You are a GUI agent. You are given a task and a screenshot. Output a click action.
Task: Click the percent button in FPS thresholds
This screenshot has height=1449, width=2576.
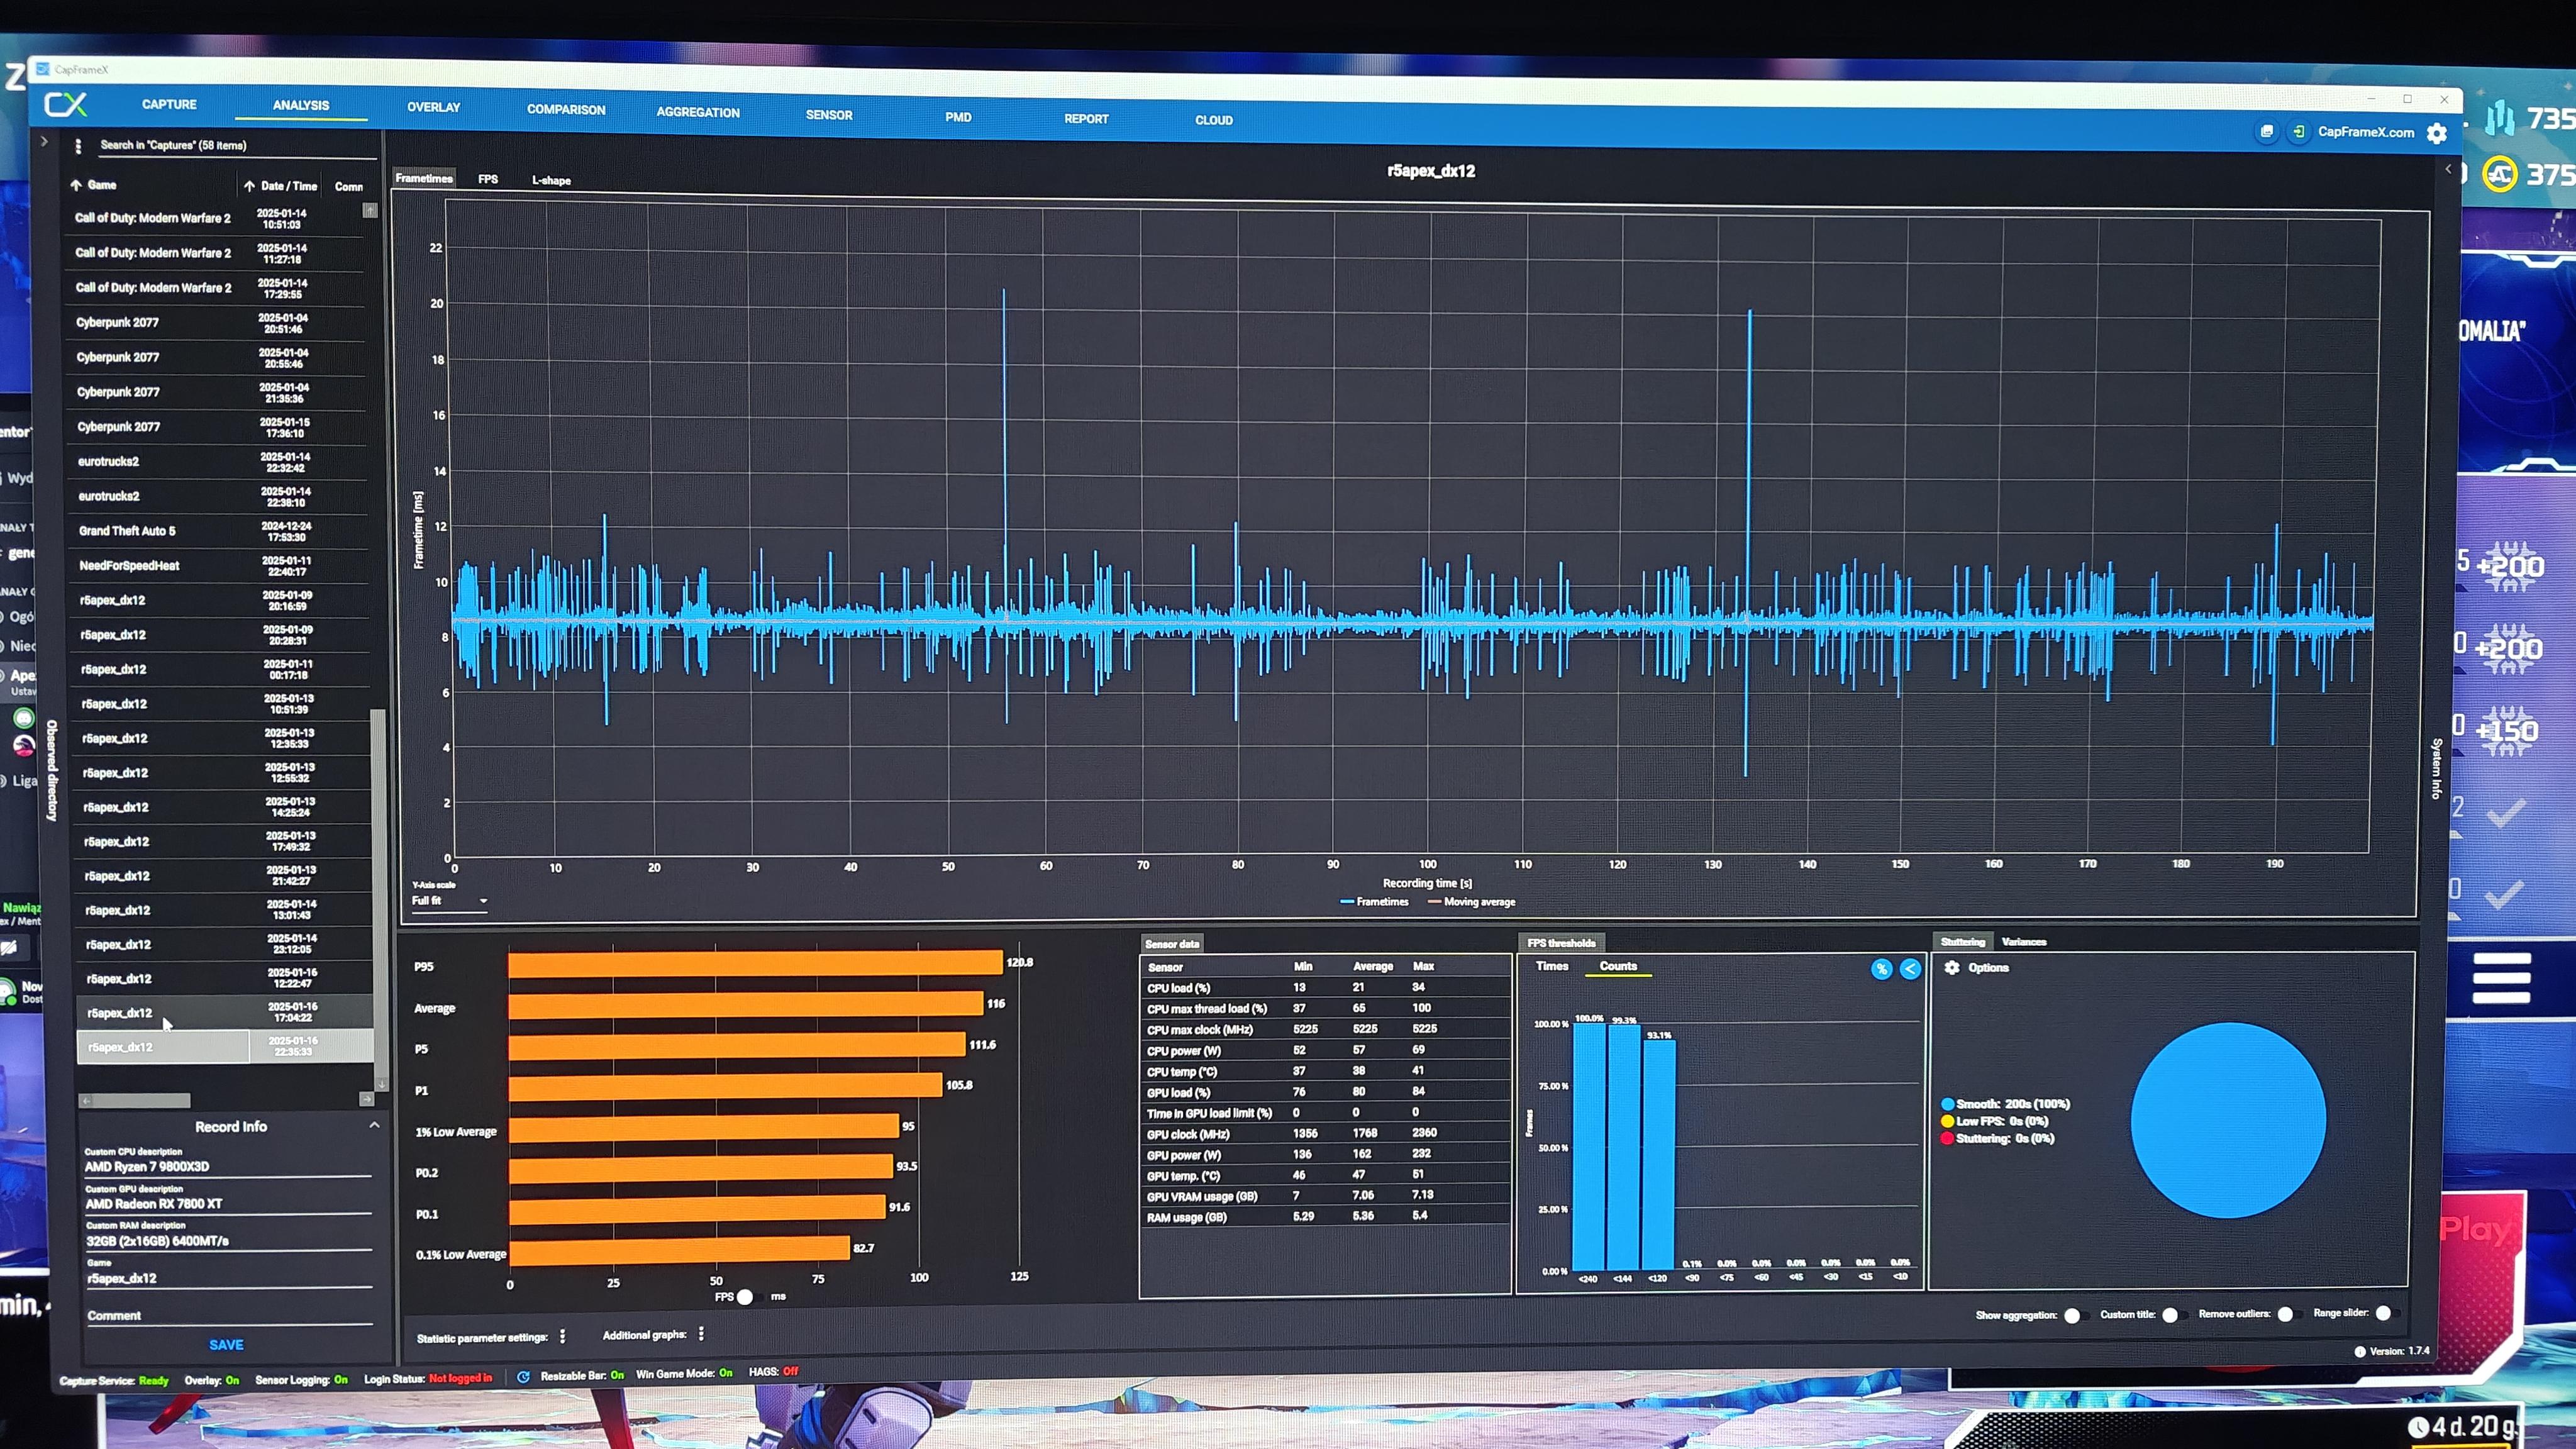tap(1881, 969)
